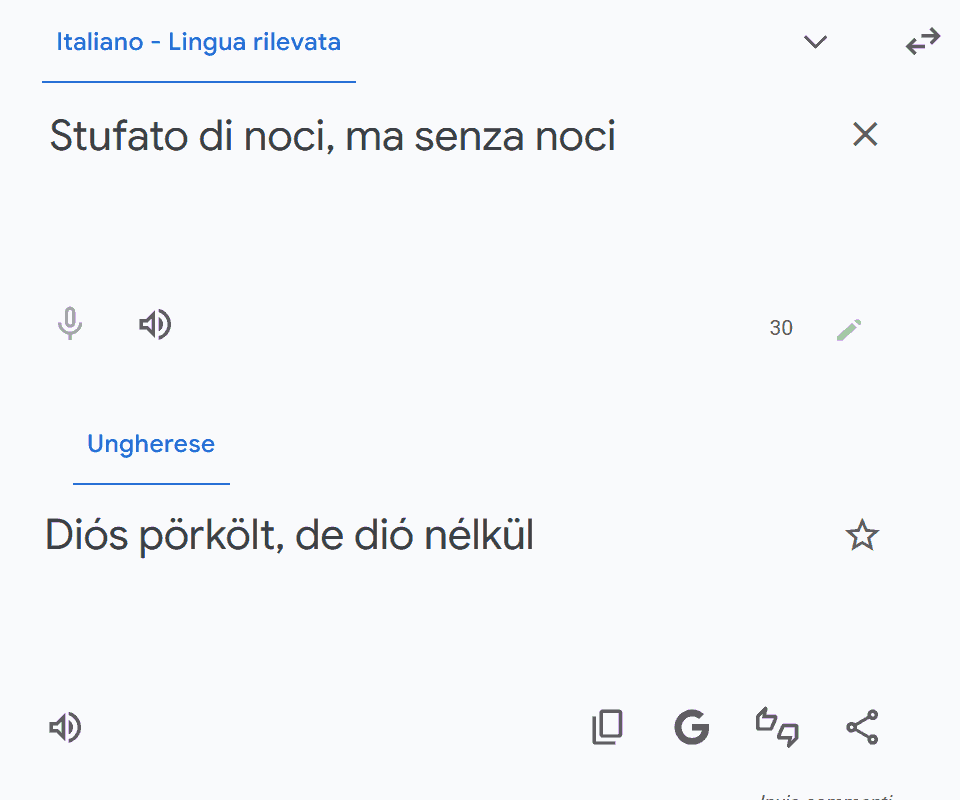Swap the source and target languages
The image size is (960, 800).
point(923,42)
